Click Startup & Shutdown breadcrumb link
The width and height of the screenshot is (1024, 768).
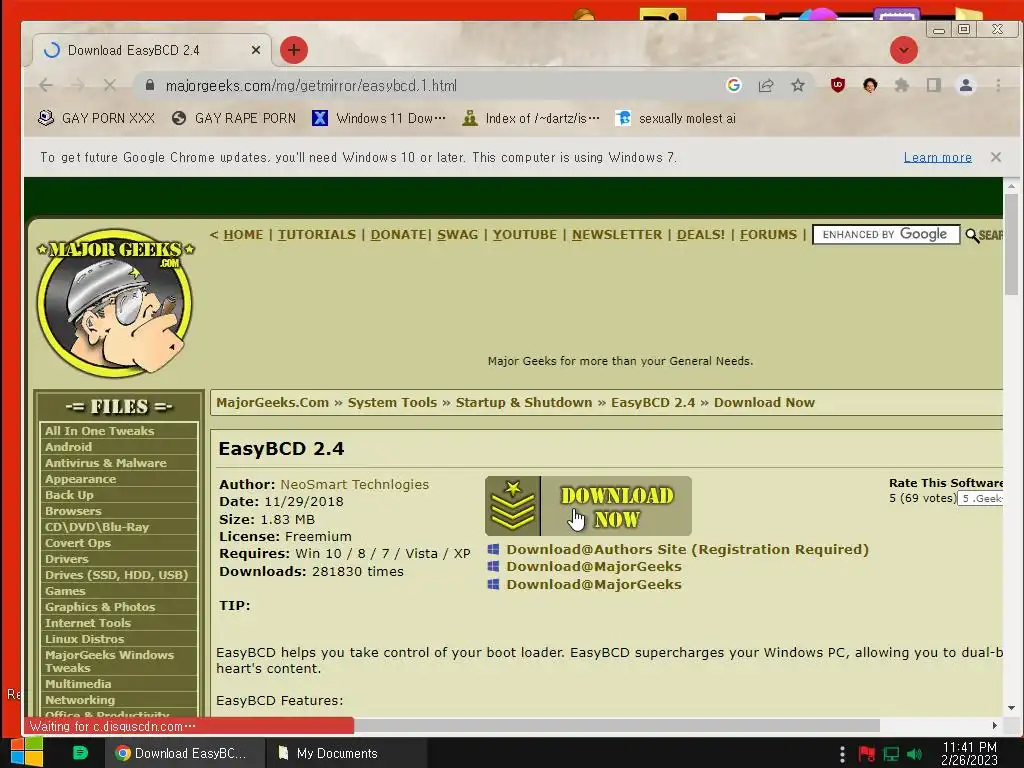524,402
